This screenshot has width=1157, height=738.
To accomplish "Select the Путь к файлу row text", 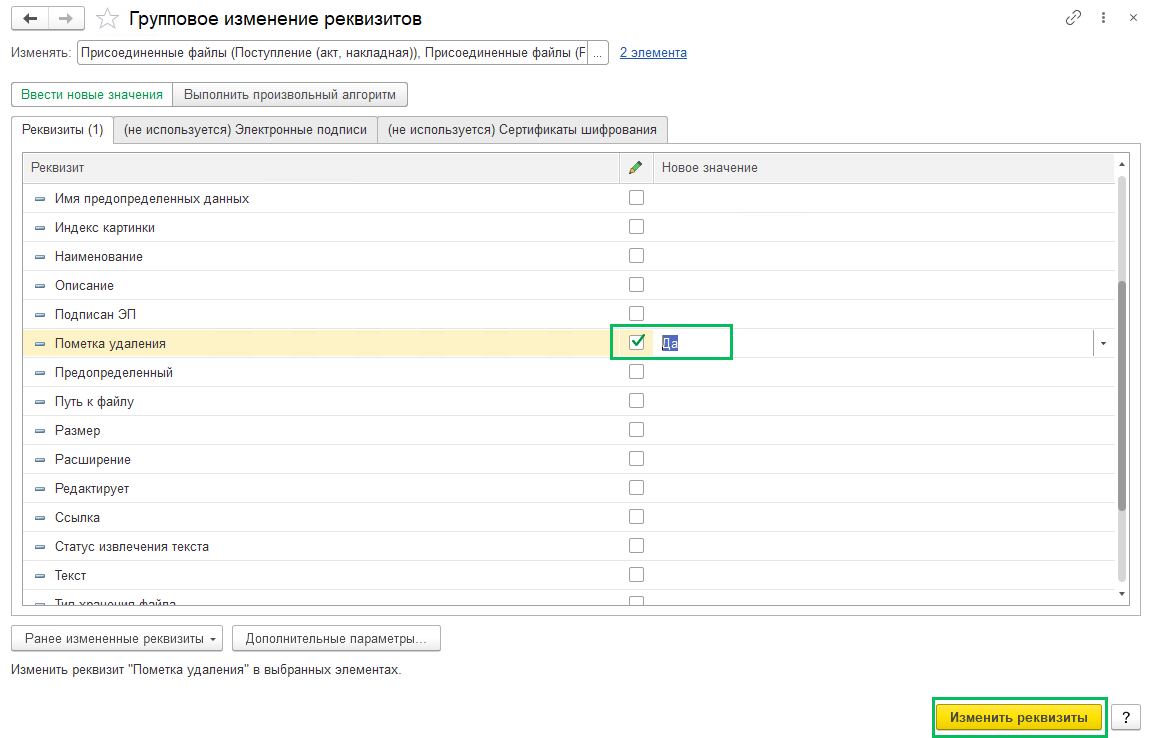I will point(94,402).
